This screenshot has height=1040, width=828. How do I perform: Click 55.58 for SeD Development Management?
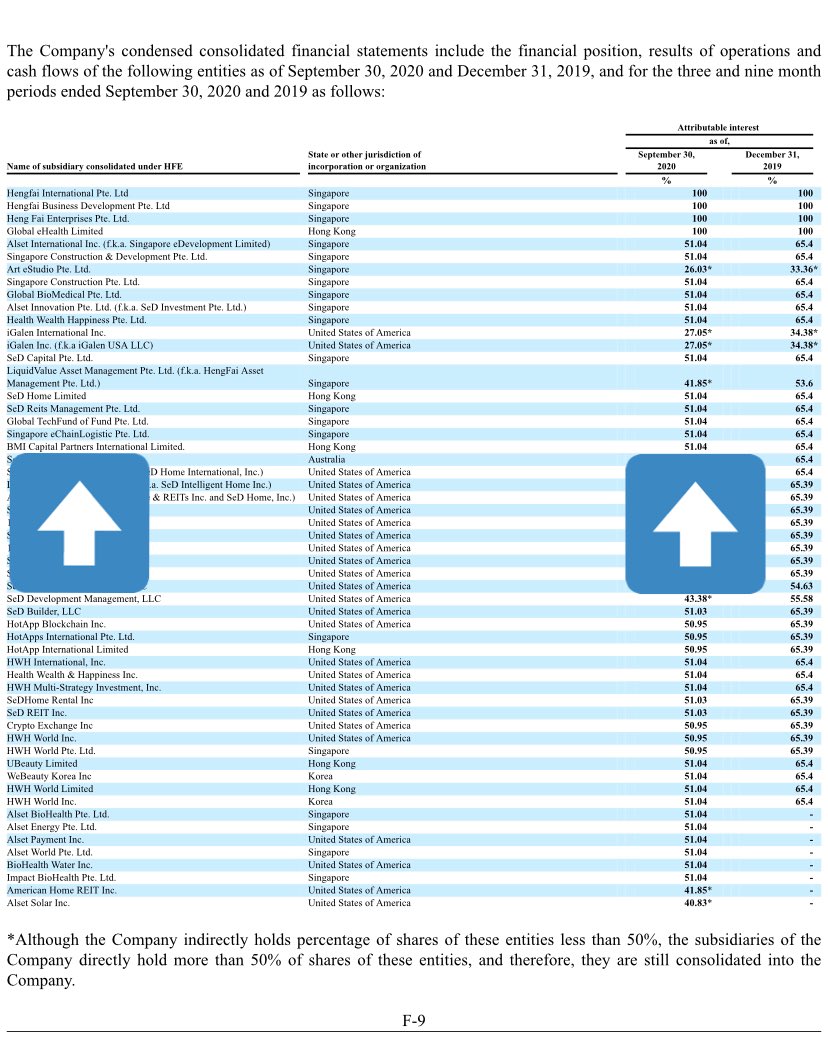(801, 598)
